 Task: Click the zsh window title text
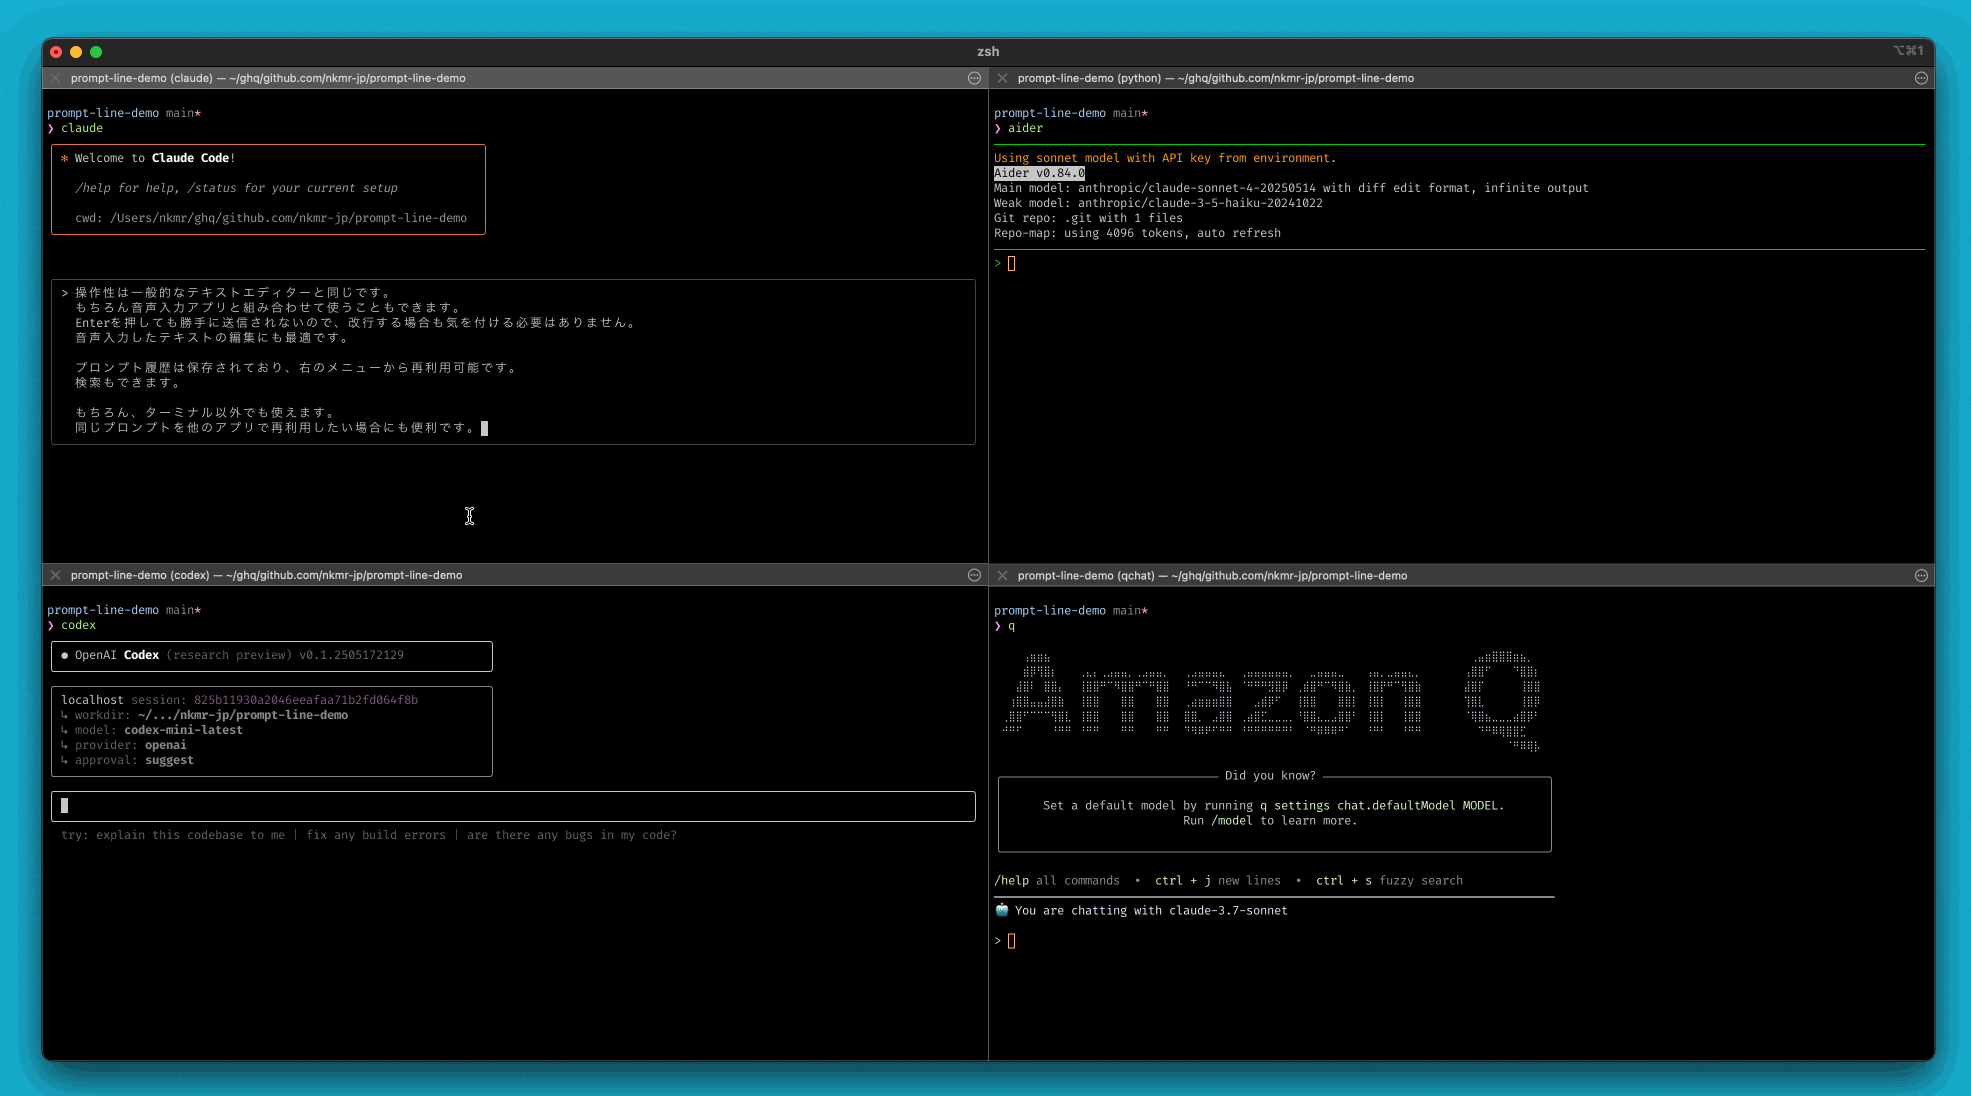click(x=987, y=52)
